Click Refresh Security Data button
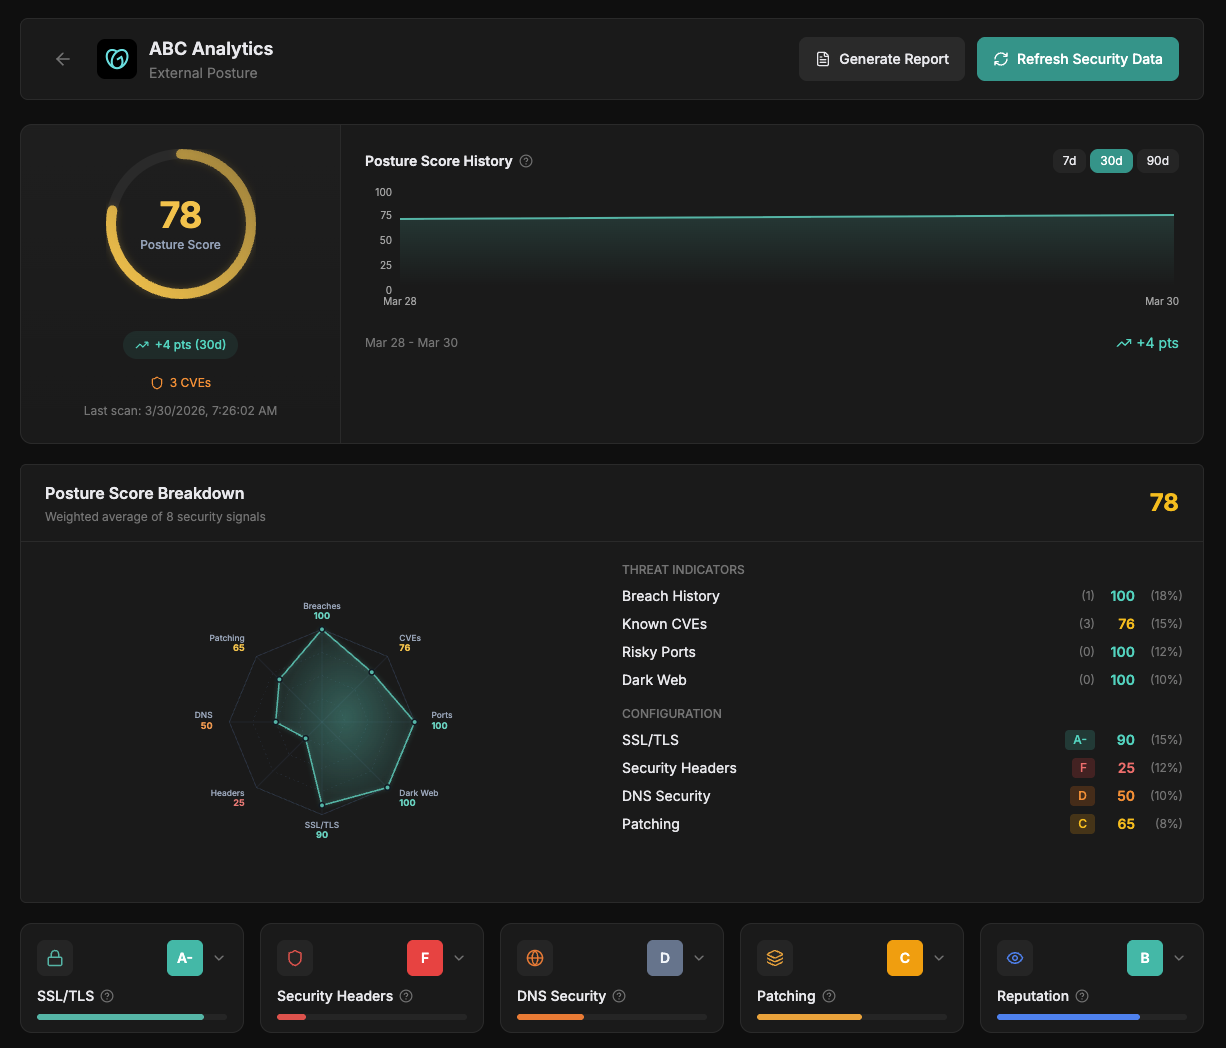This screenshot has width=1226, height=1048. click(x=1078, y=59)
